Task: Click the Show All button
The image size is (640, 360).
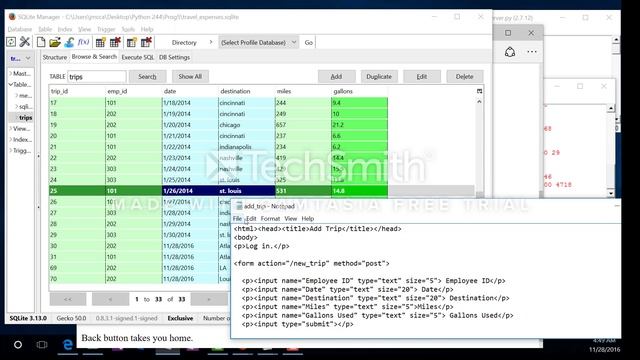Action: click(x=190, y=76)
